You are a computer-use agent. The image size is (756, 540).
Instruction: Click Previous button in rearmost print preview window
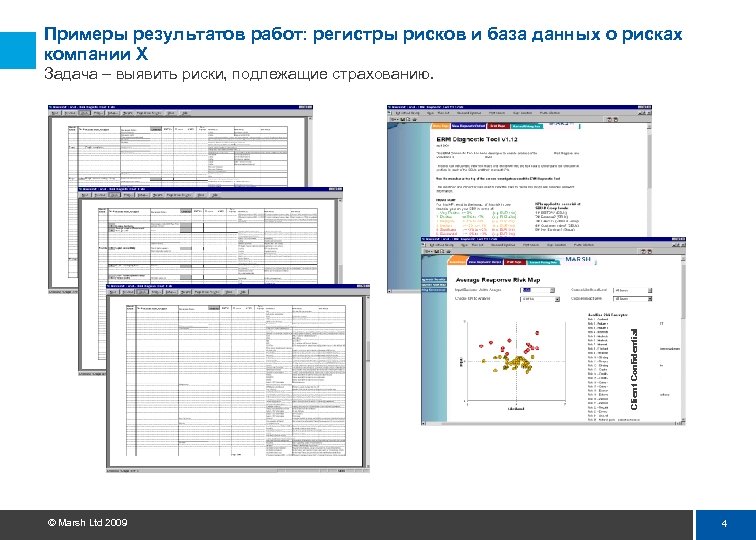click(69, 113)
